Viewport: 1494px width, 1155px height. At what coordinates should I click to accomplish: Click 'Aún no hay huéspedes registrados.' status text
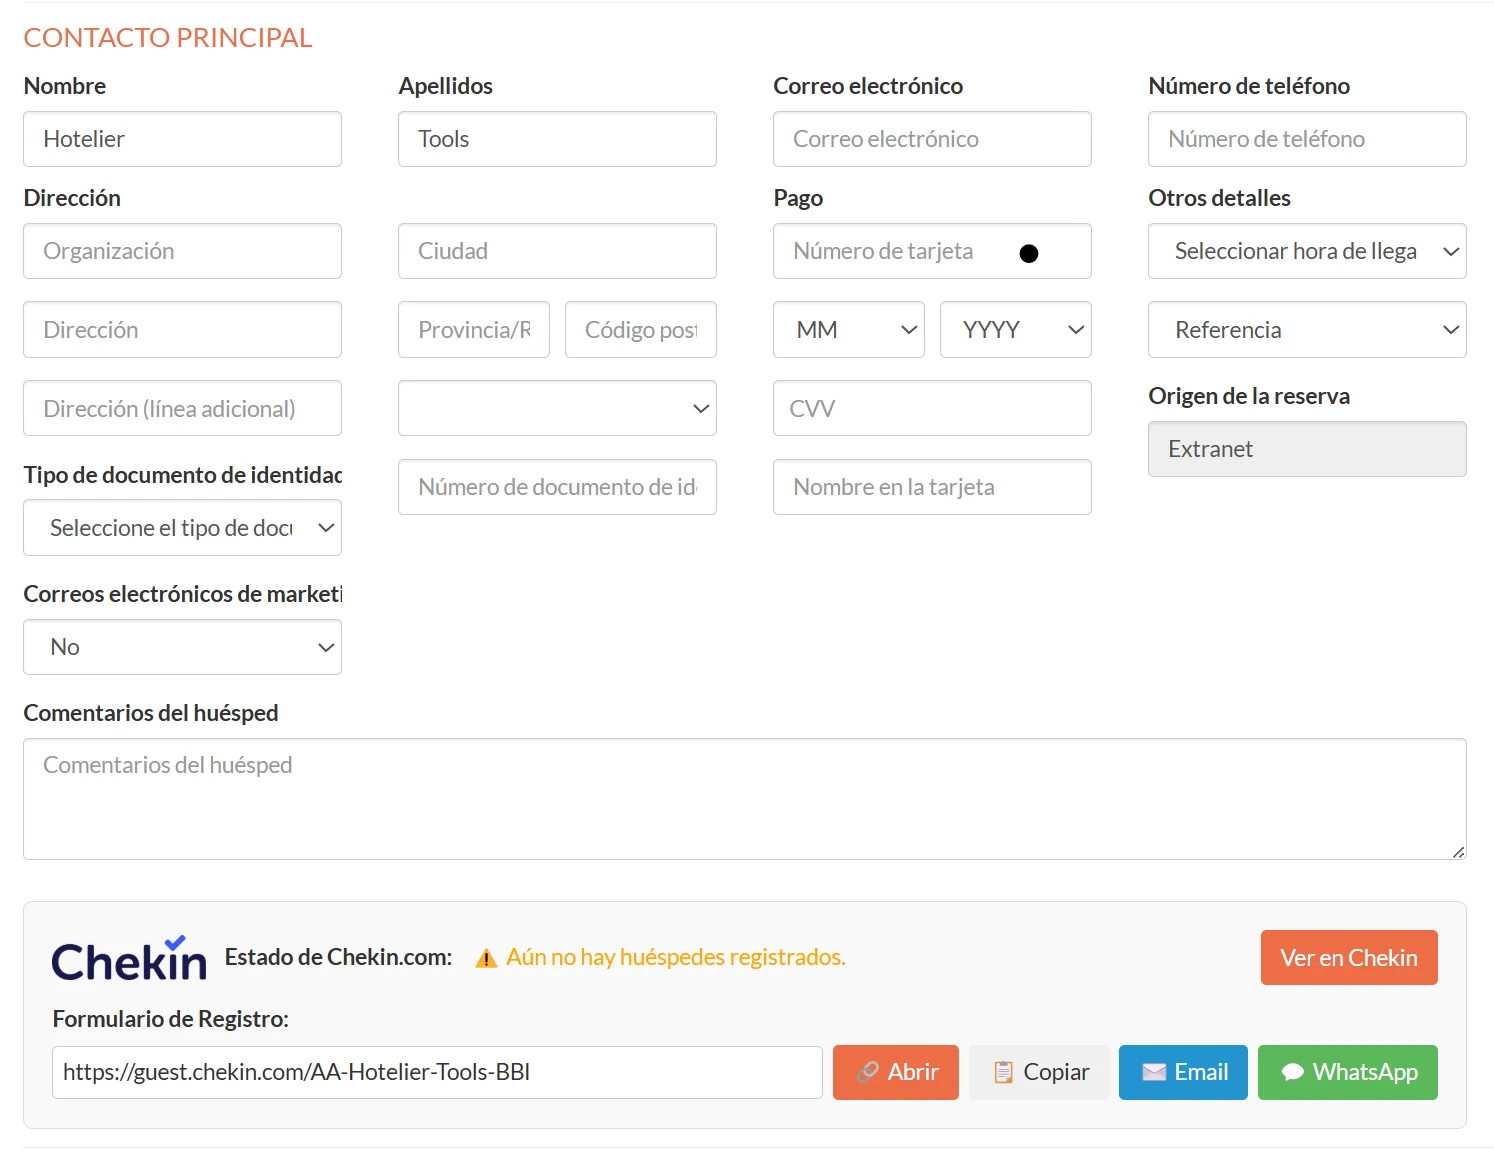point(676,957)
